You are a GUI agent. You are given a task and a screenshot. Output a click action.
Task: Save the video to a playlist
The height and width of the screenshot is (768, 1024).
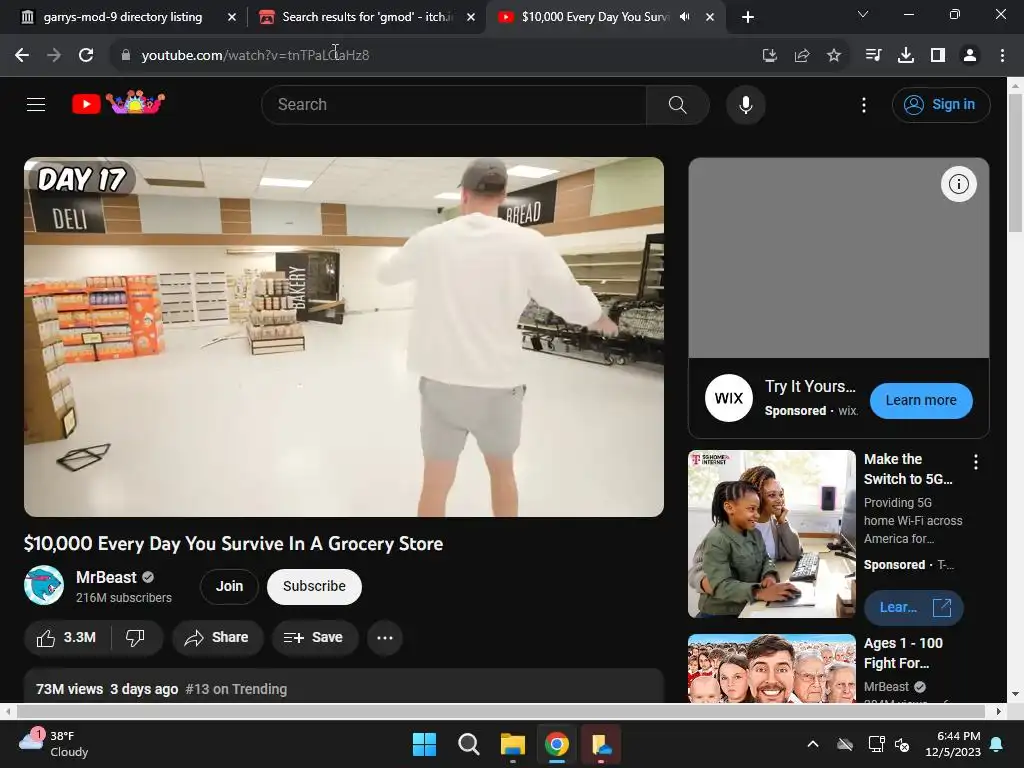point(314,637)
